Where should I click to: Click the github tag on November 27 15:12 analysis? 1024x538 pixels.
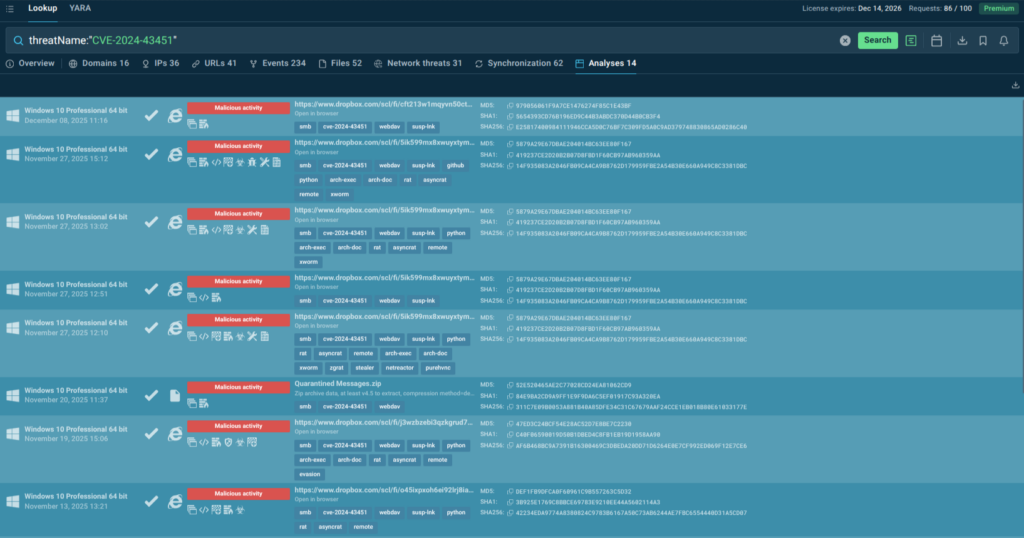pyautogui.click(x=455, y=165)
